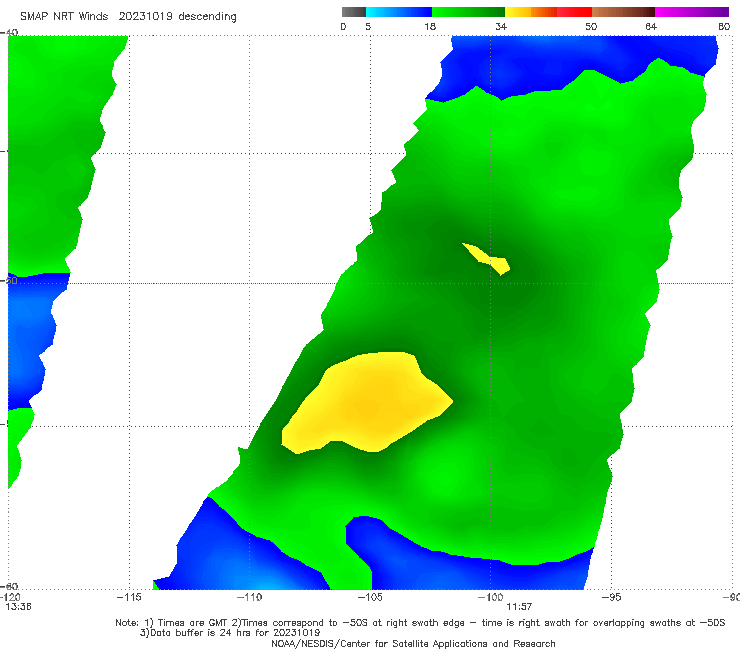Click the green segment of the color bar
Screen dimensions: 740x650
[x=468, y=12]
